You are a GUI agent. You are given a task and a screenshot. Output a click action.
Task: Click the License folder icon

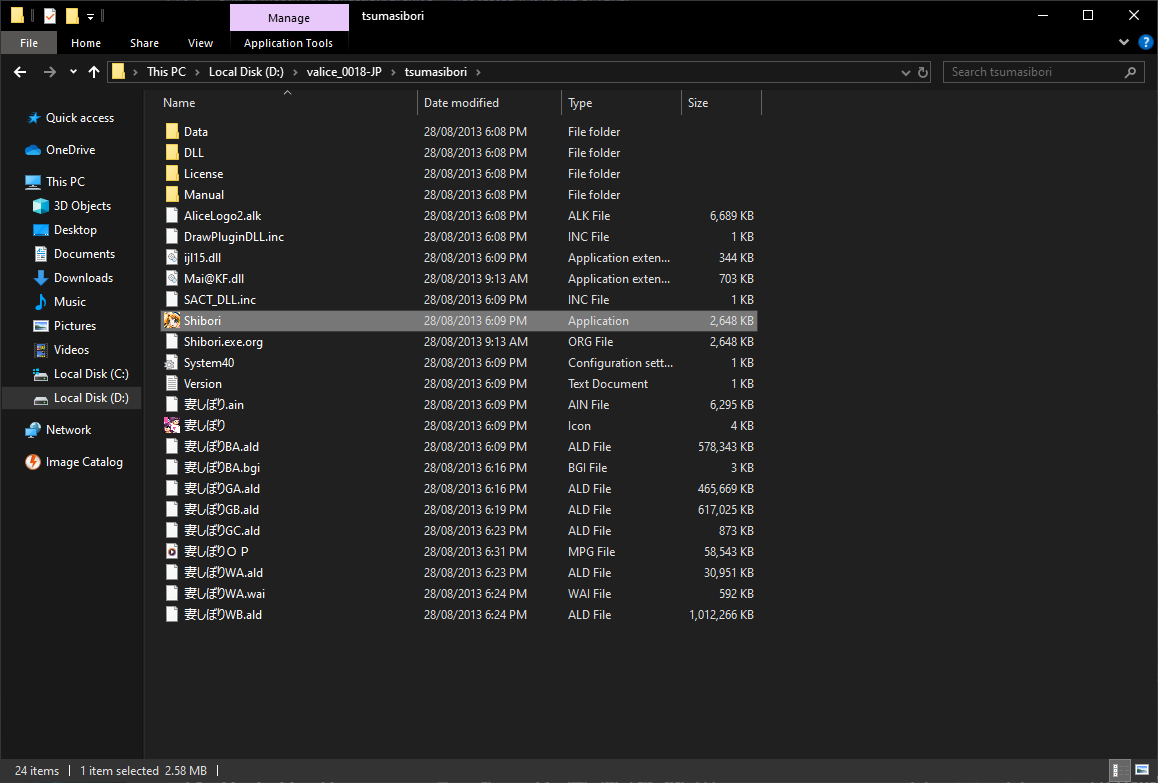click(x=172, y=174)
